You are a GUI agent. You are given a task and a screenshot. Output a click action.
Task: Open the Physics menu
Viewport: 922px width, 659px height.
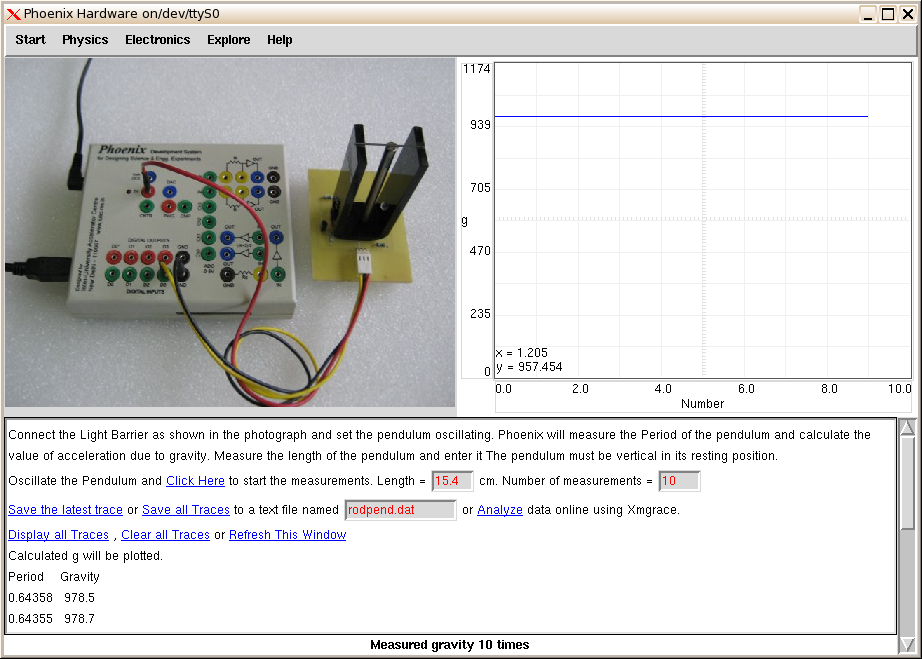pos(85,40)
